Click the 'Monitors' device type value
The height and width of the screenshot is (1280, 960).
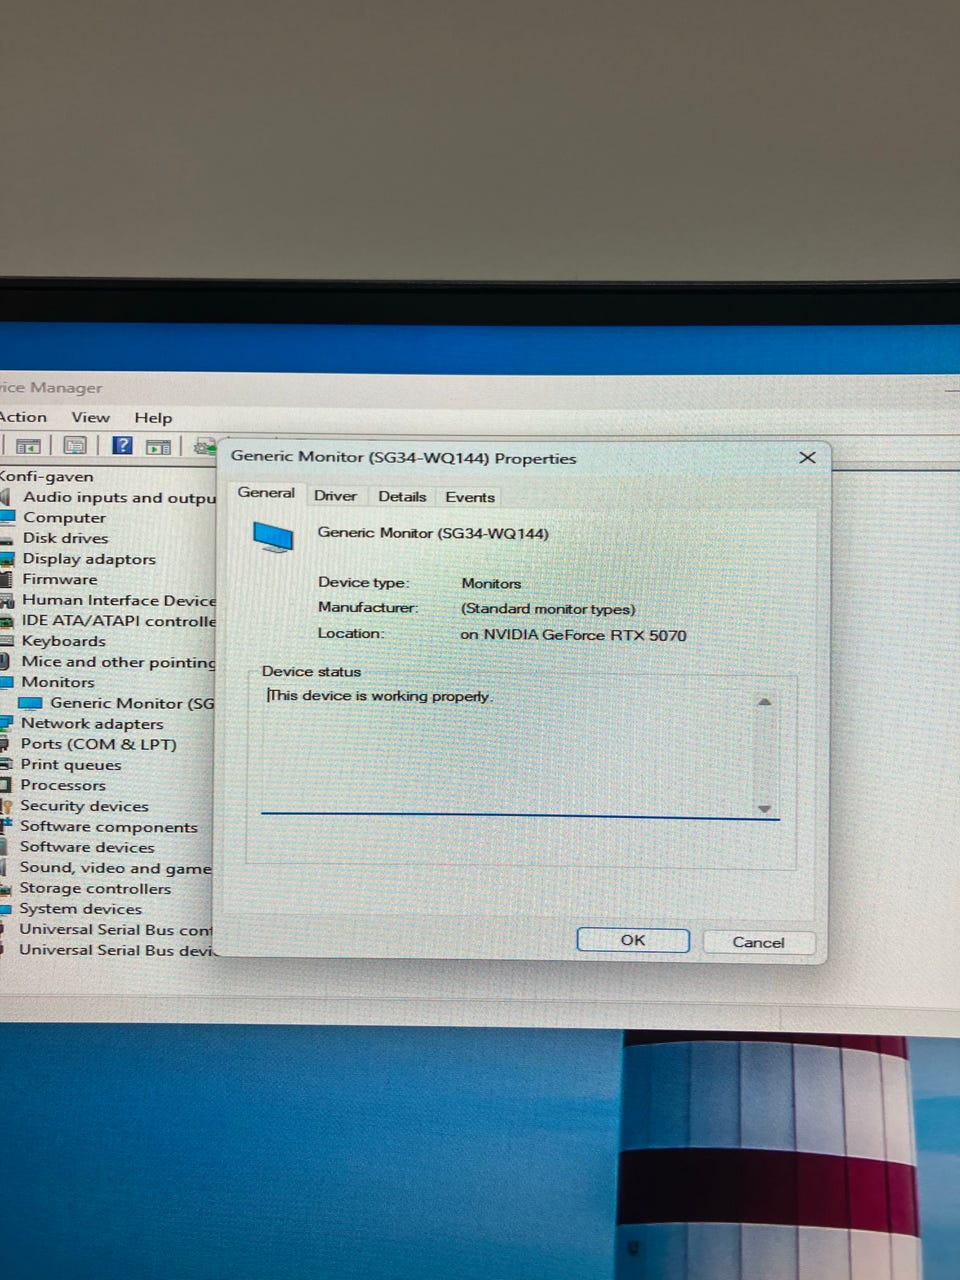491,583
